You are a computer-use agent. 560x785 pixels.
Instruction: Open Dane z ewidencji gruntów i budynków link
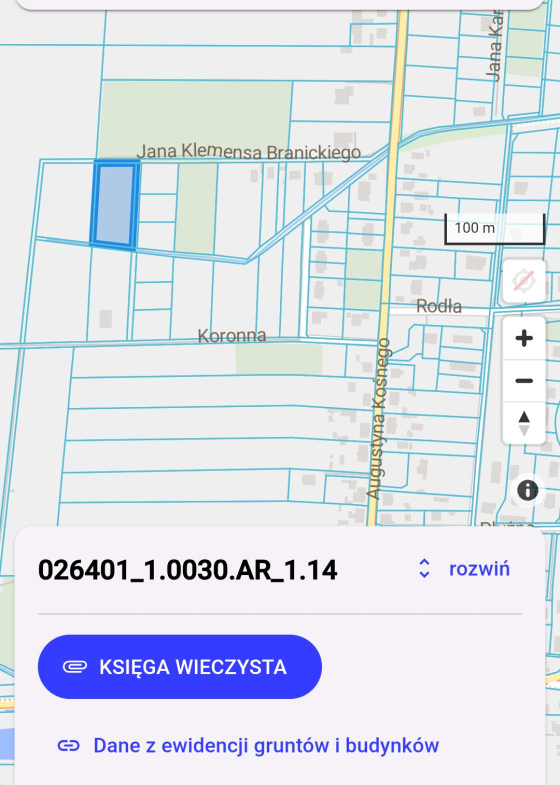coord(266,745)
